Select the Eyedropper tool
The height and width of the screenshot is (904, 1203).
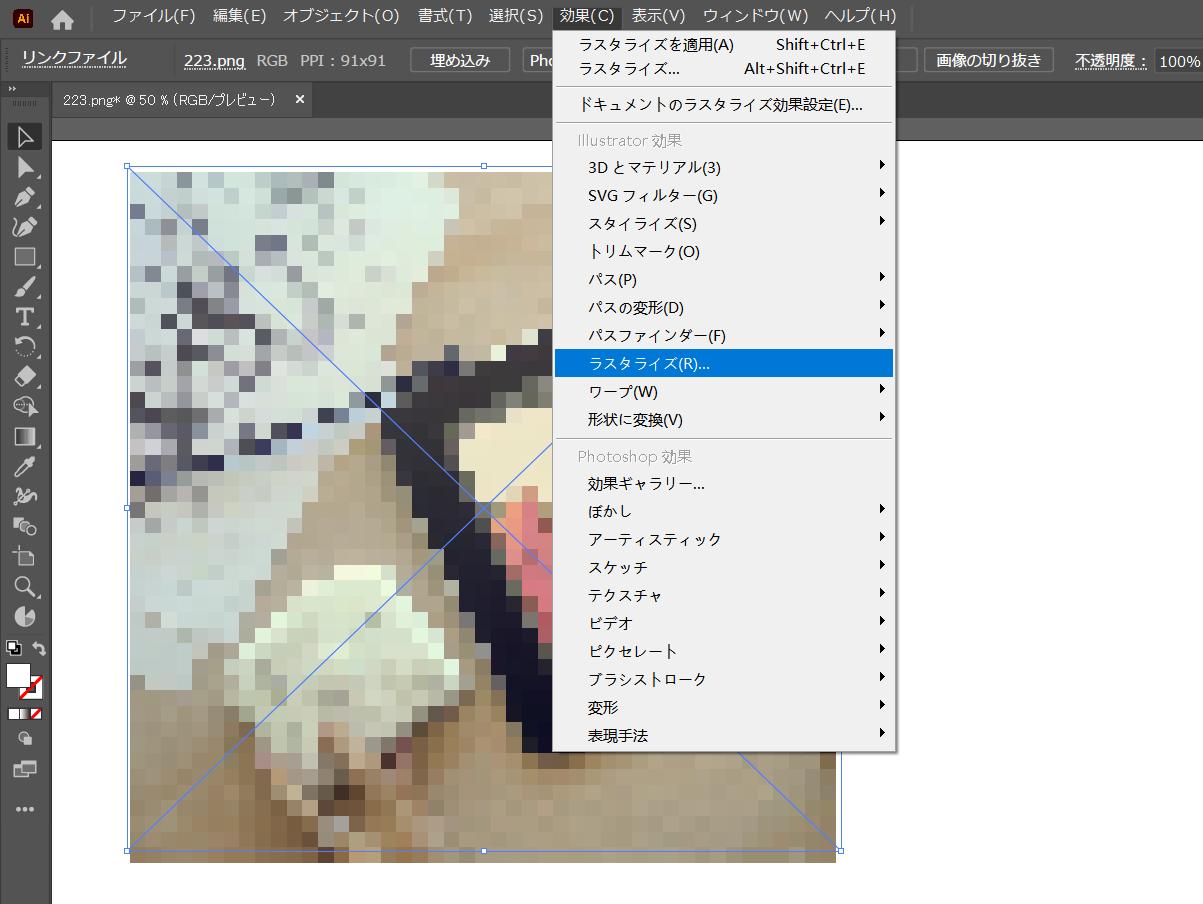[x=25, y=466]
